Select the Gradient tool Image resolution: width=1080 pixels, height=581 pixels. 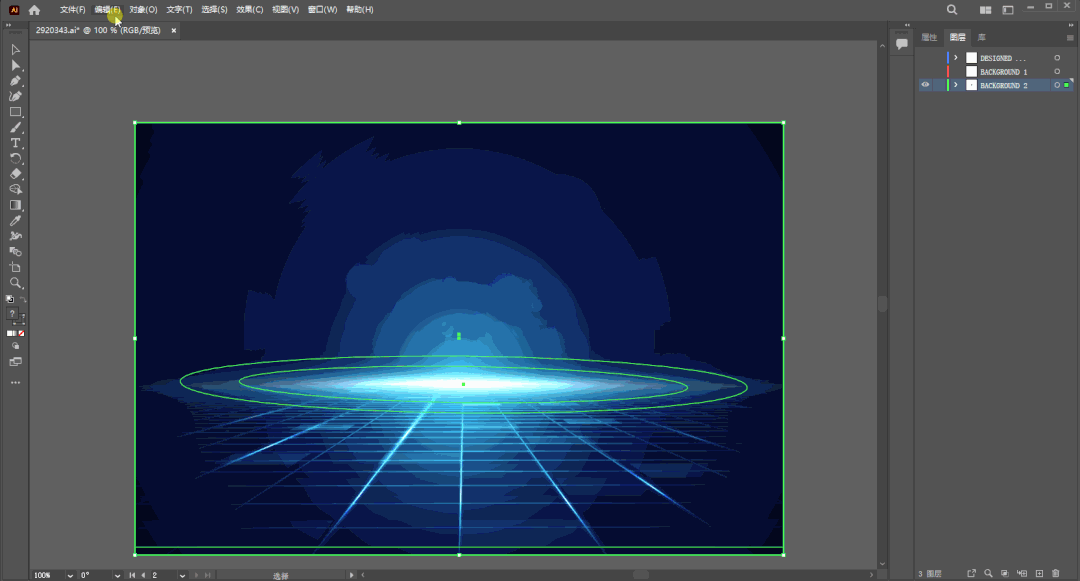(15, 205)
